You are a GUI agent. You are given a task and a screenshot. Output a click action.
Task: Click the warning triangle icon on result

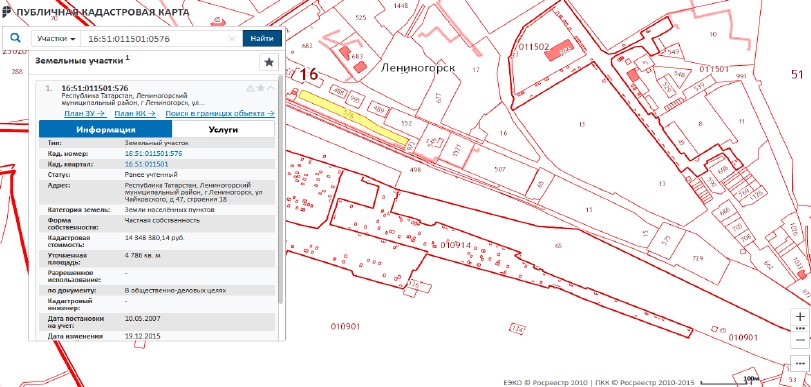[251, 88]
